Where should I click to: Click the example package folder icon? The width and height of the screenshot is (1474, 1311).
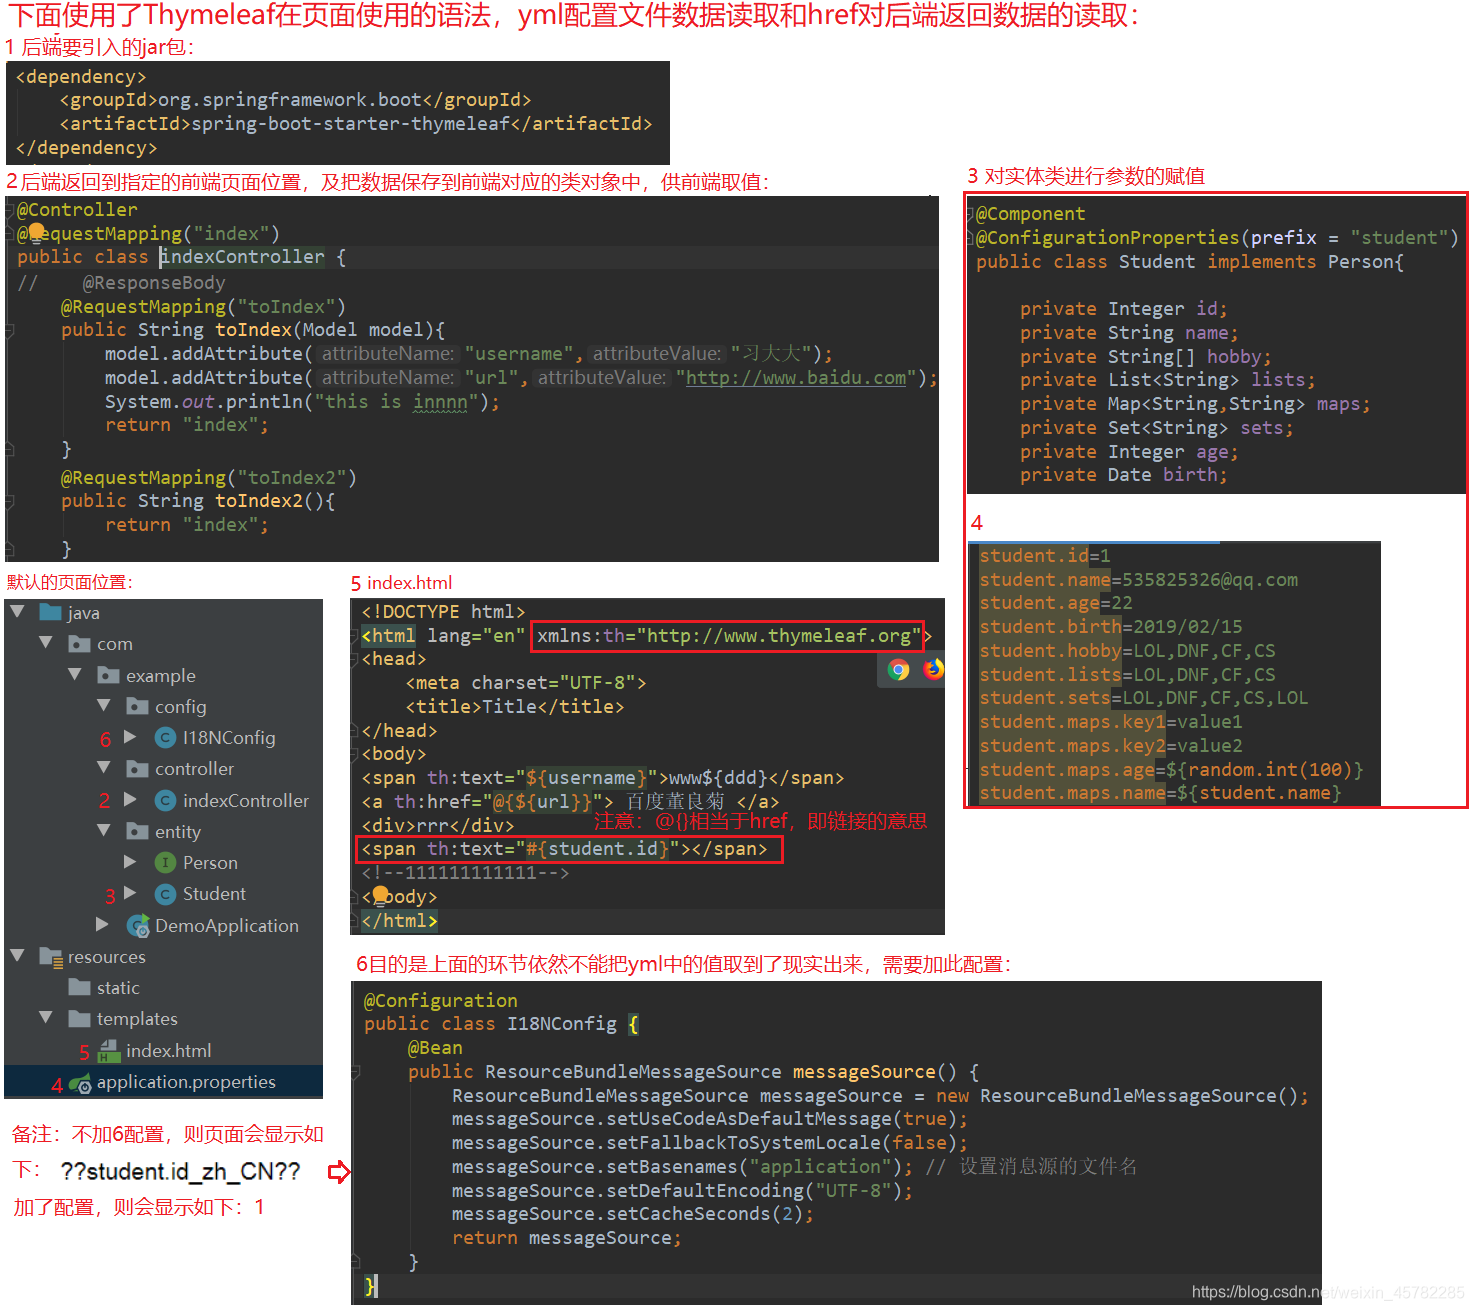108,675
